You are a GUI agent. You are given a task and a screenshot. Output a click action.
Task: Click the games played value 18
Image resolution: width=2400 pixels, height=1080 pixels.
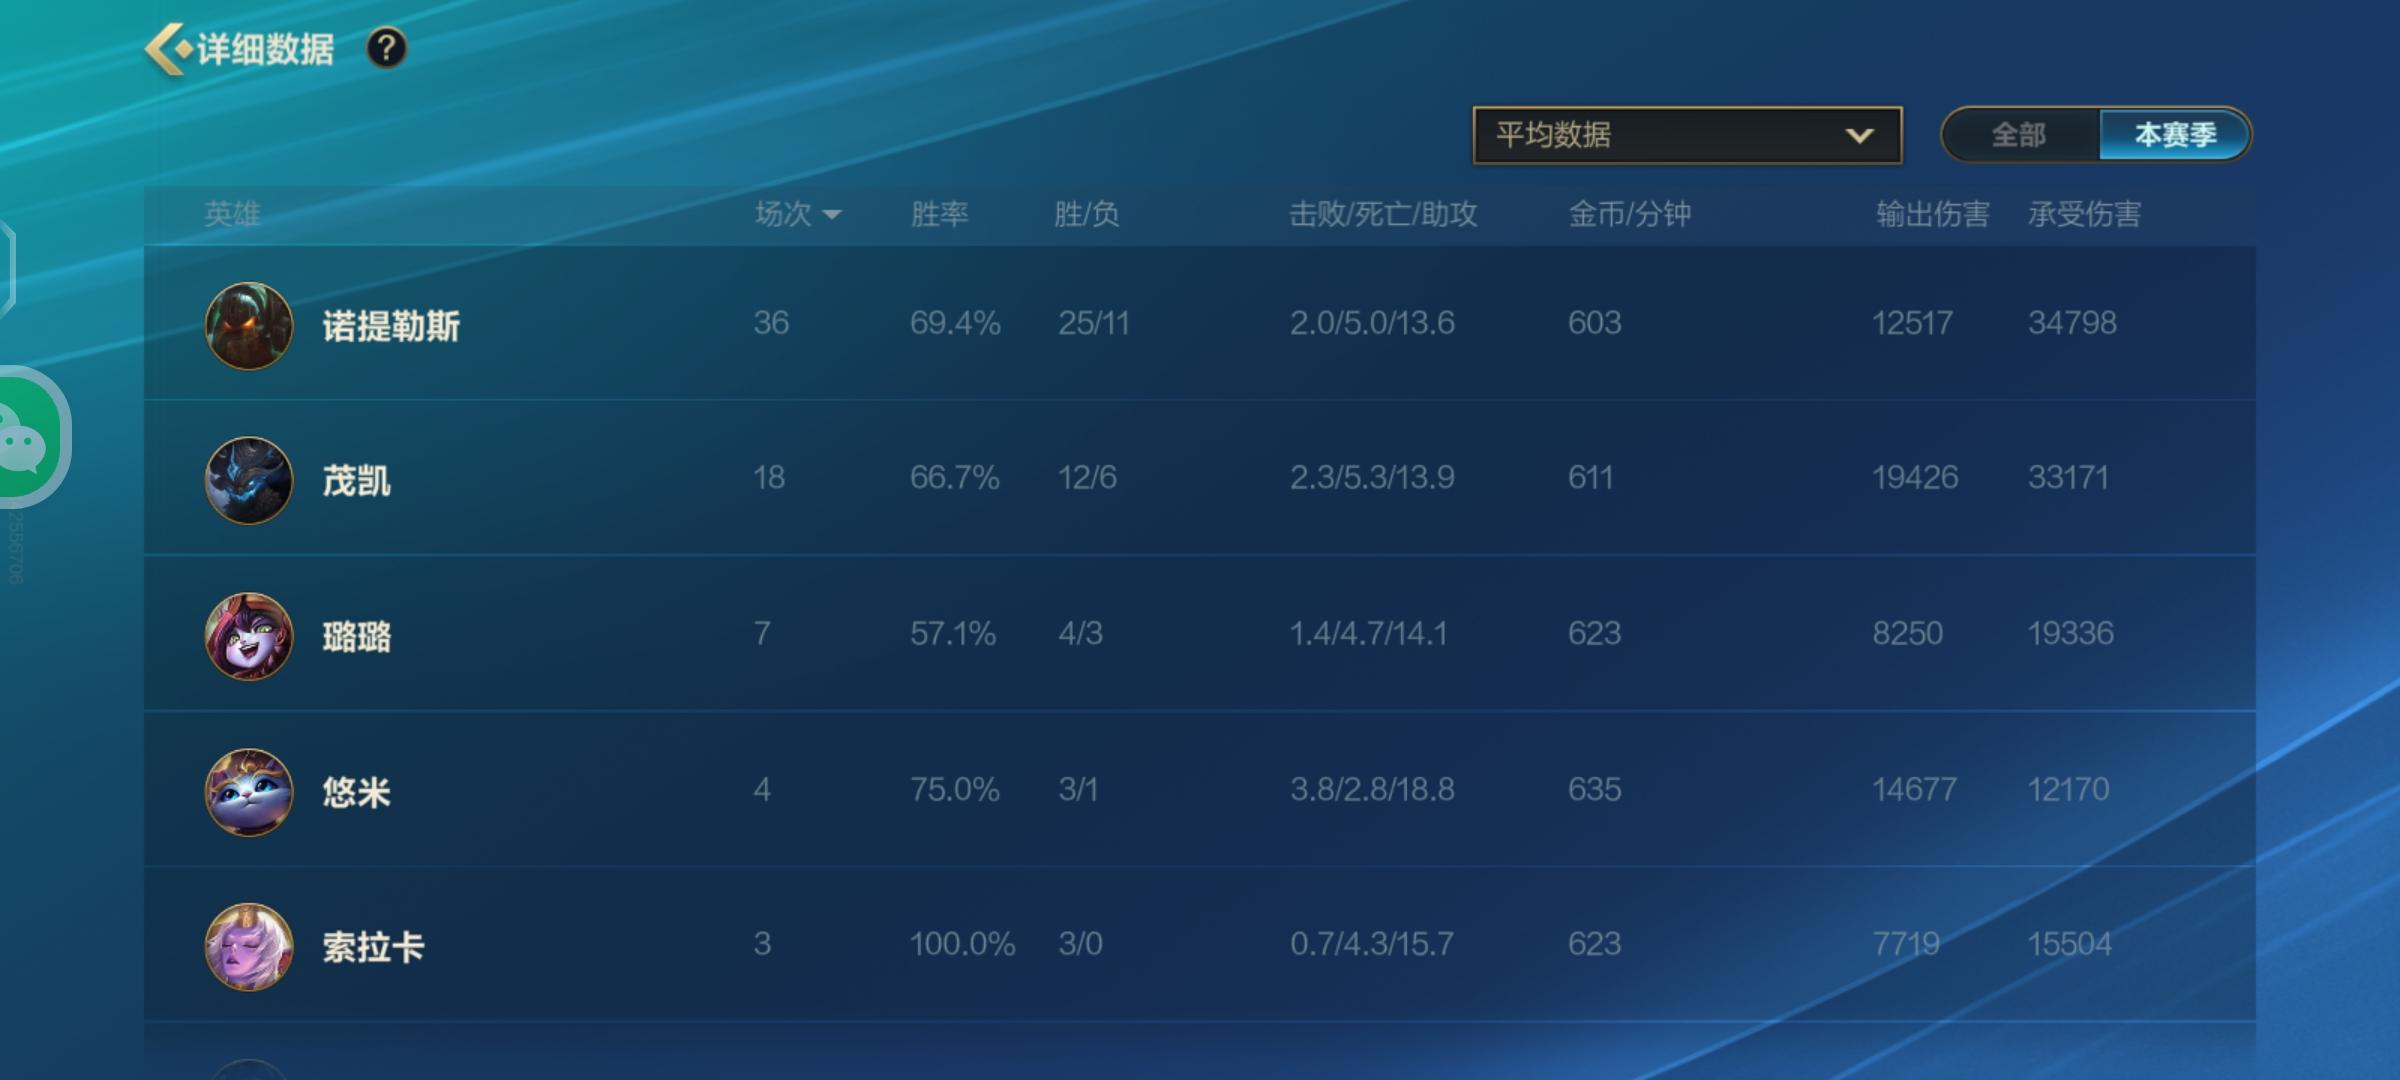coord(769,478)
